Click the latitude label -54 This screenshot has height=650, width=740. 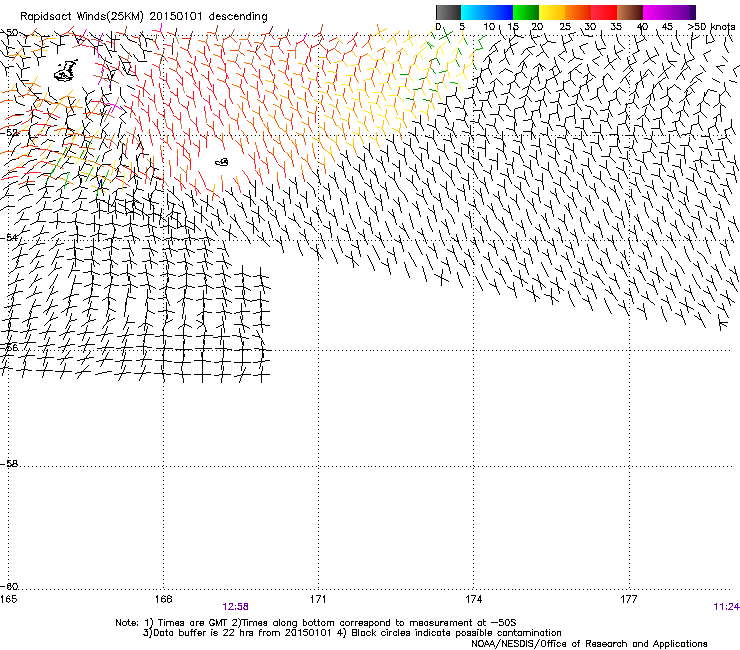point(9,237)
